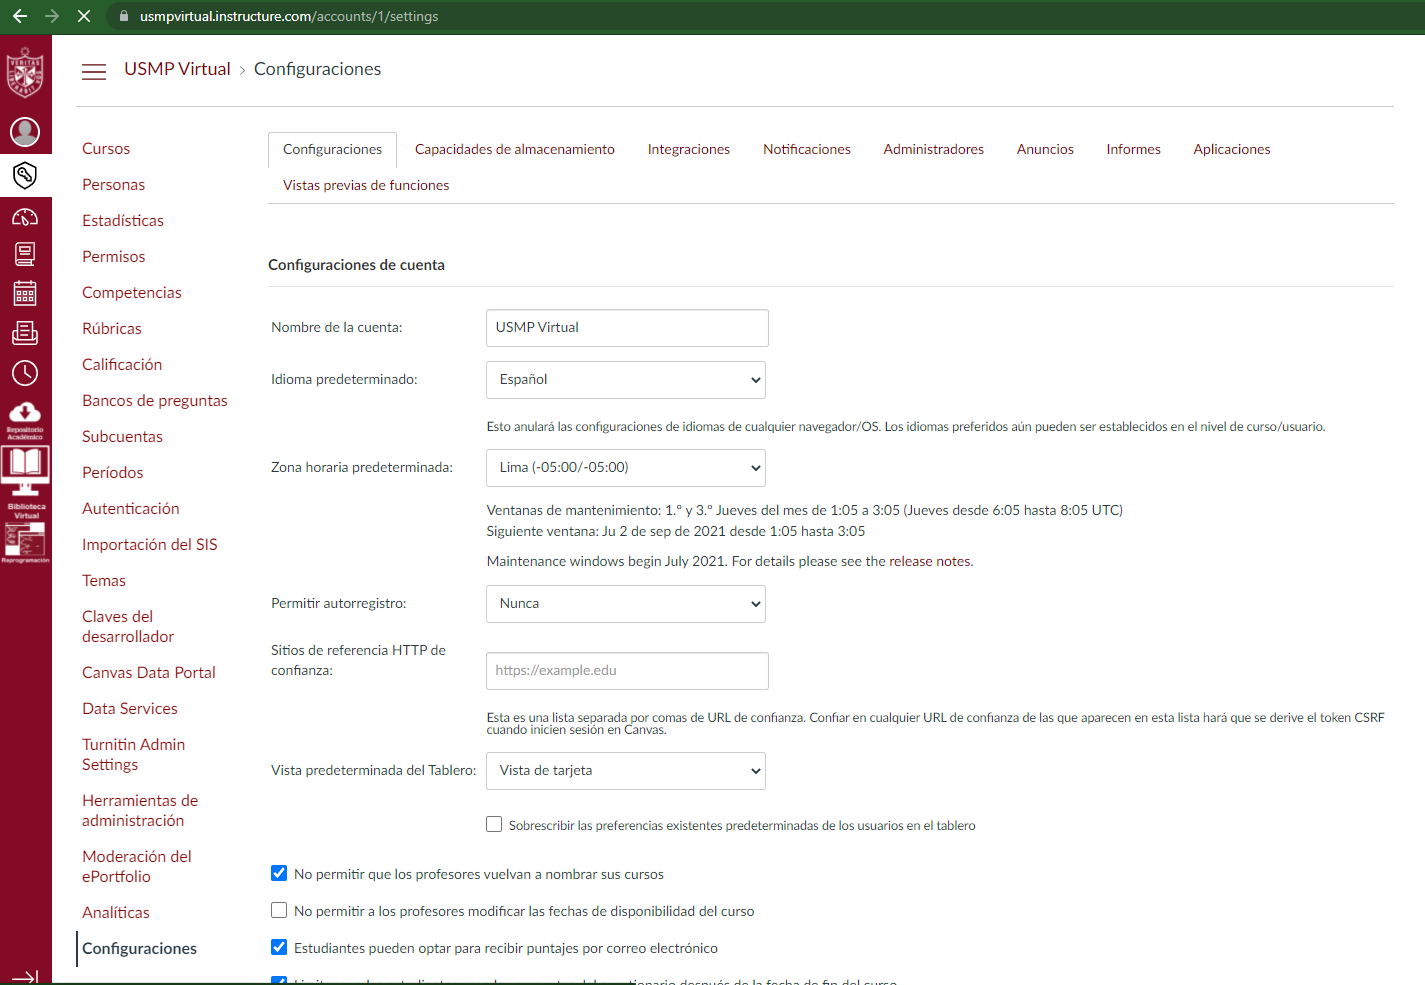Open Canvas Data Portal link
This screenshot has width=1425, height=985.
(x=149, y=673)
